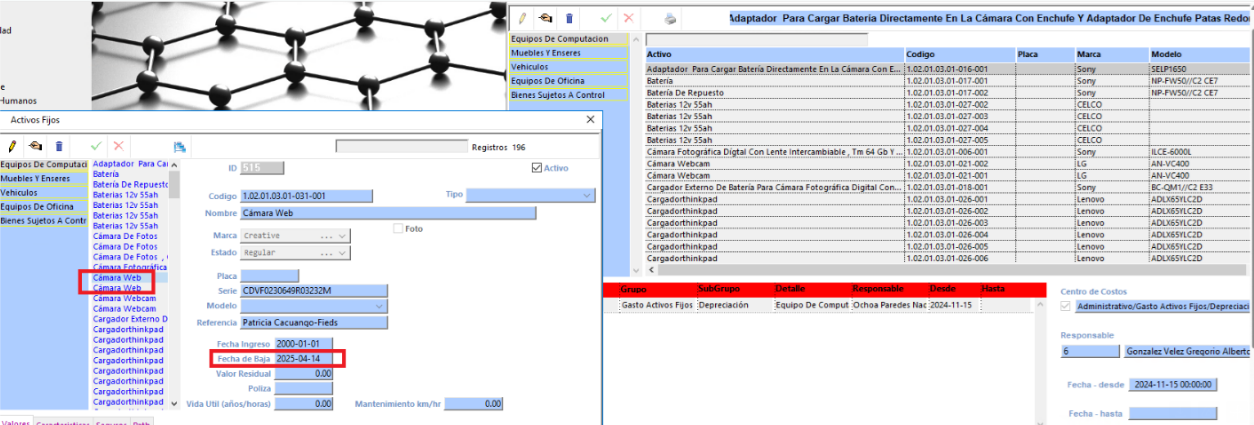Enable the Foto checkbox
This screenshot has width=1254, height=425.
click(399, 228)
